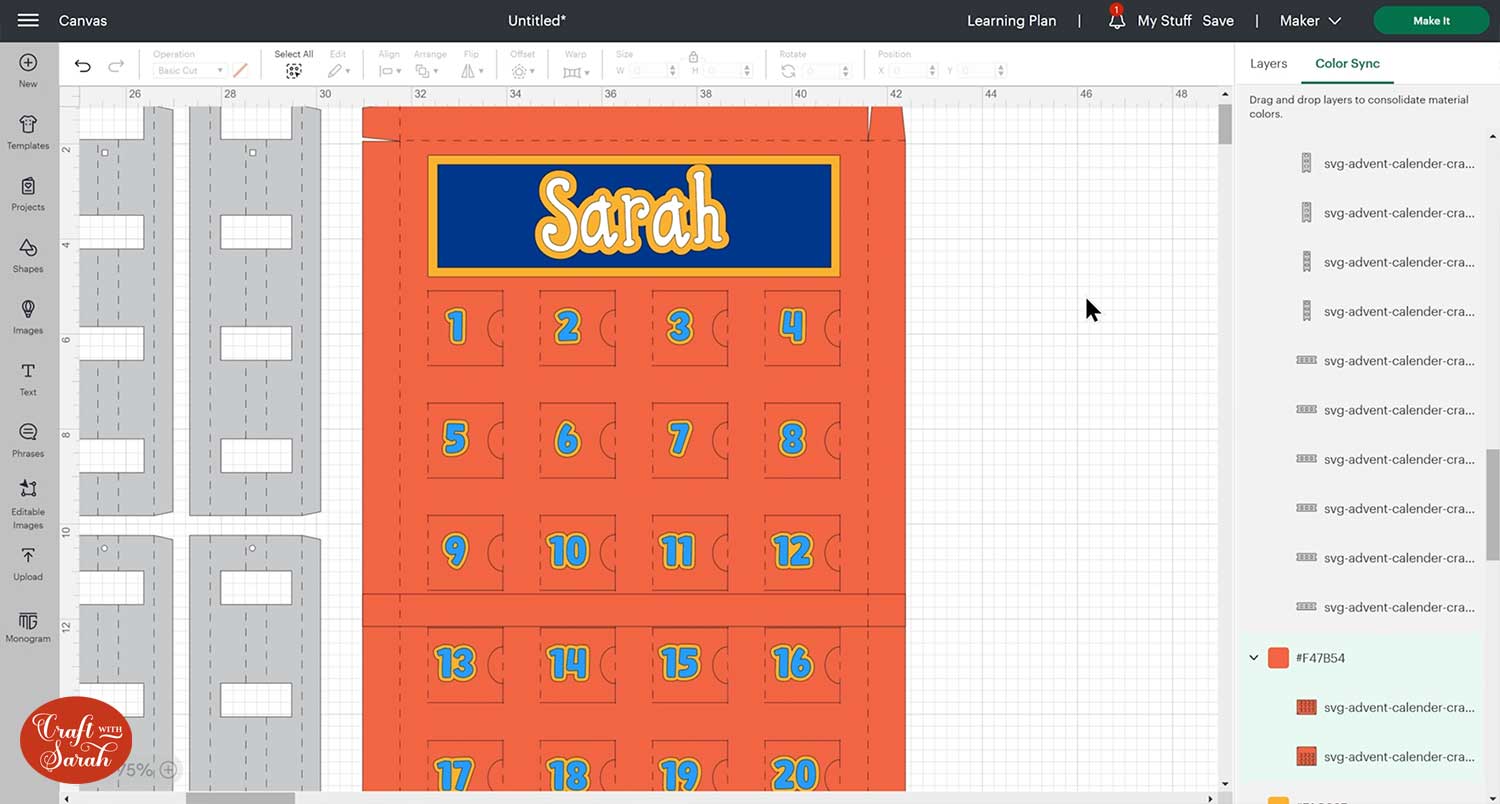The height and width of the screenshot is (804, 1500).
Task: Click the canvas horizontal scrollbar thumb
Action: click(x=240, y=798)
